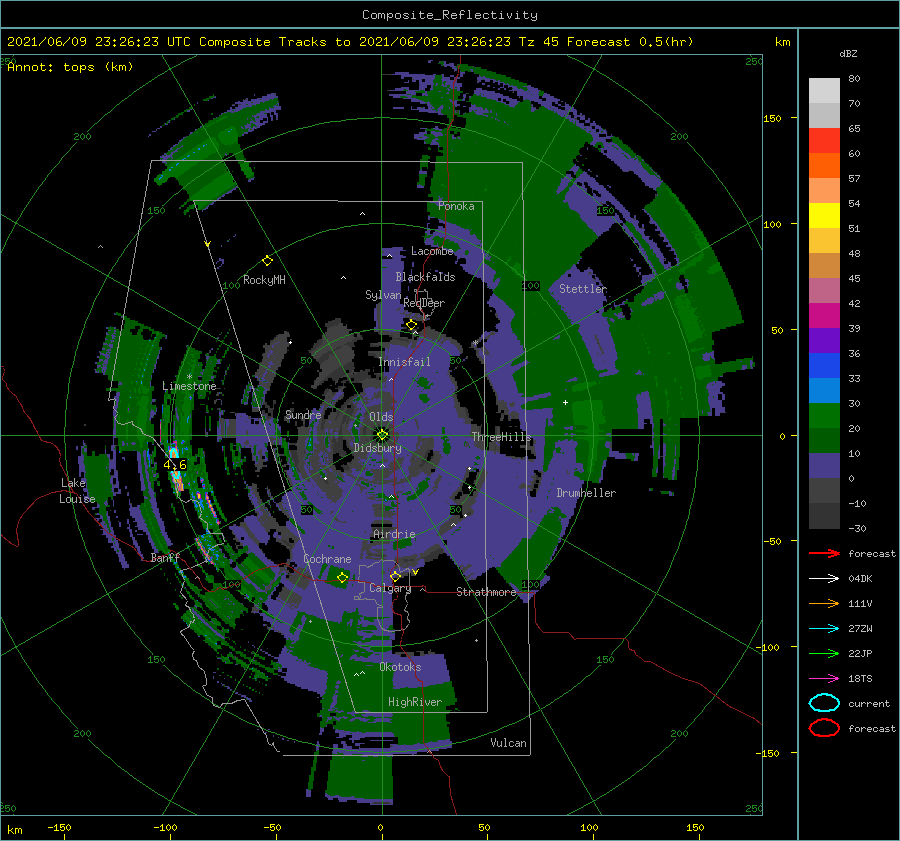Viewport: 900px width, 841px height.
Task: Click the yellow radar-site diamond between Olds and Didsbury
Action: click(382, 435)
